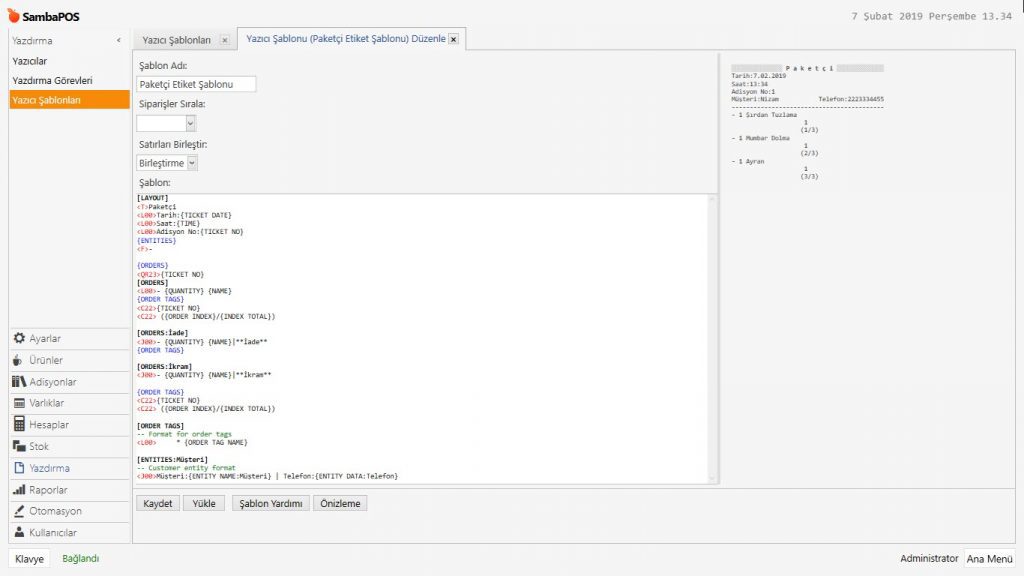Screen dimensions: 1024x576
Task: Click the Otomasyon lightning icon
Action: [19, 511]
